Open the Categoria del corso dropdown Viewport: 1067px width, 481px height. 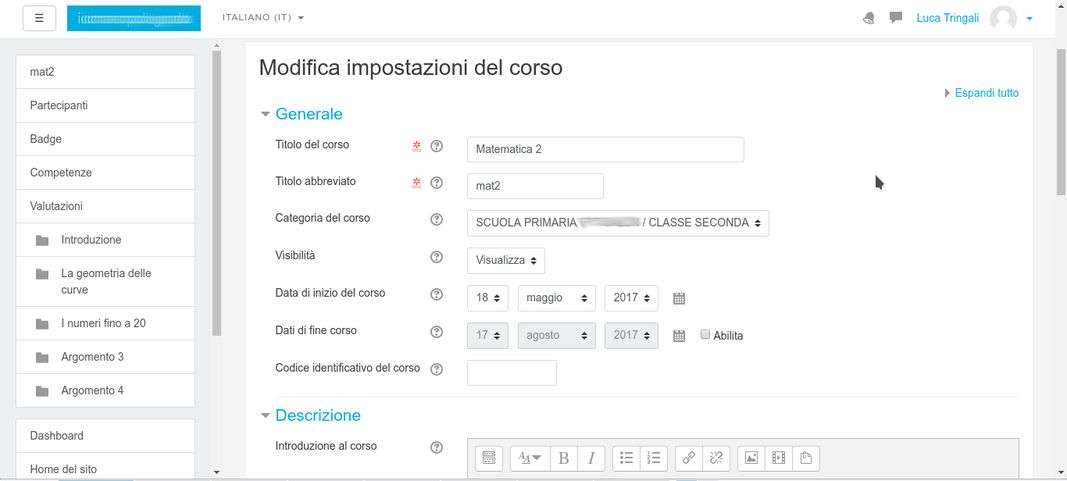click(618, 223)
